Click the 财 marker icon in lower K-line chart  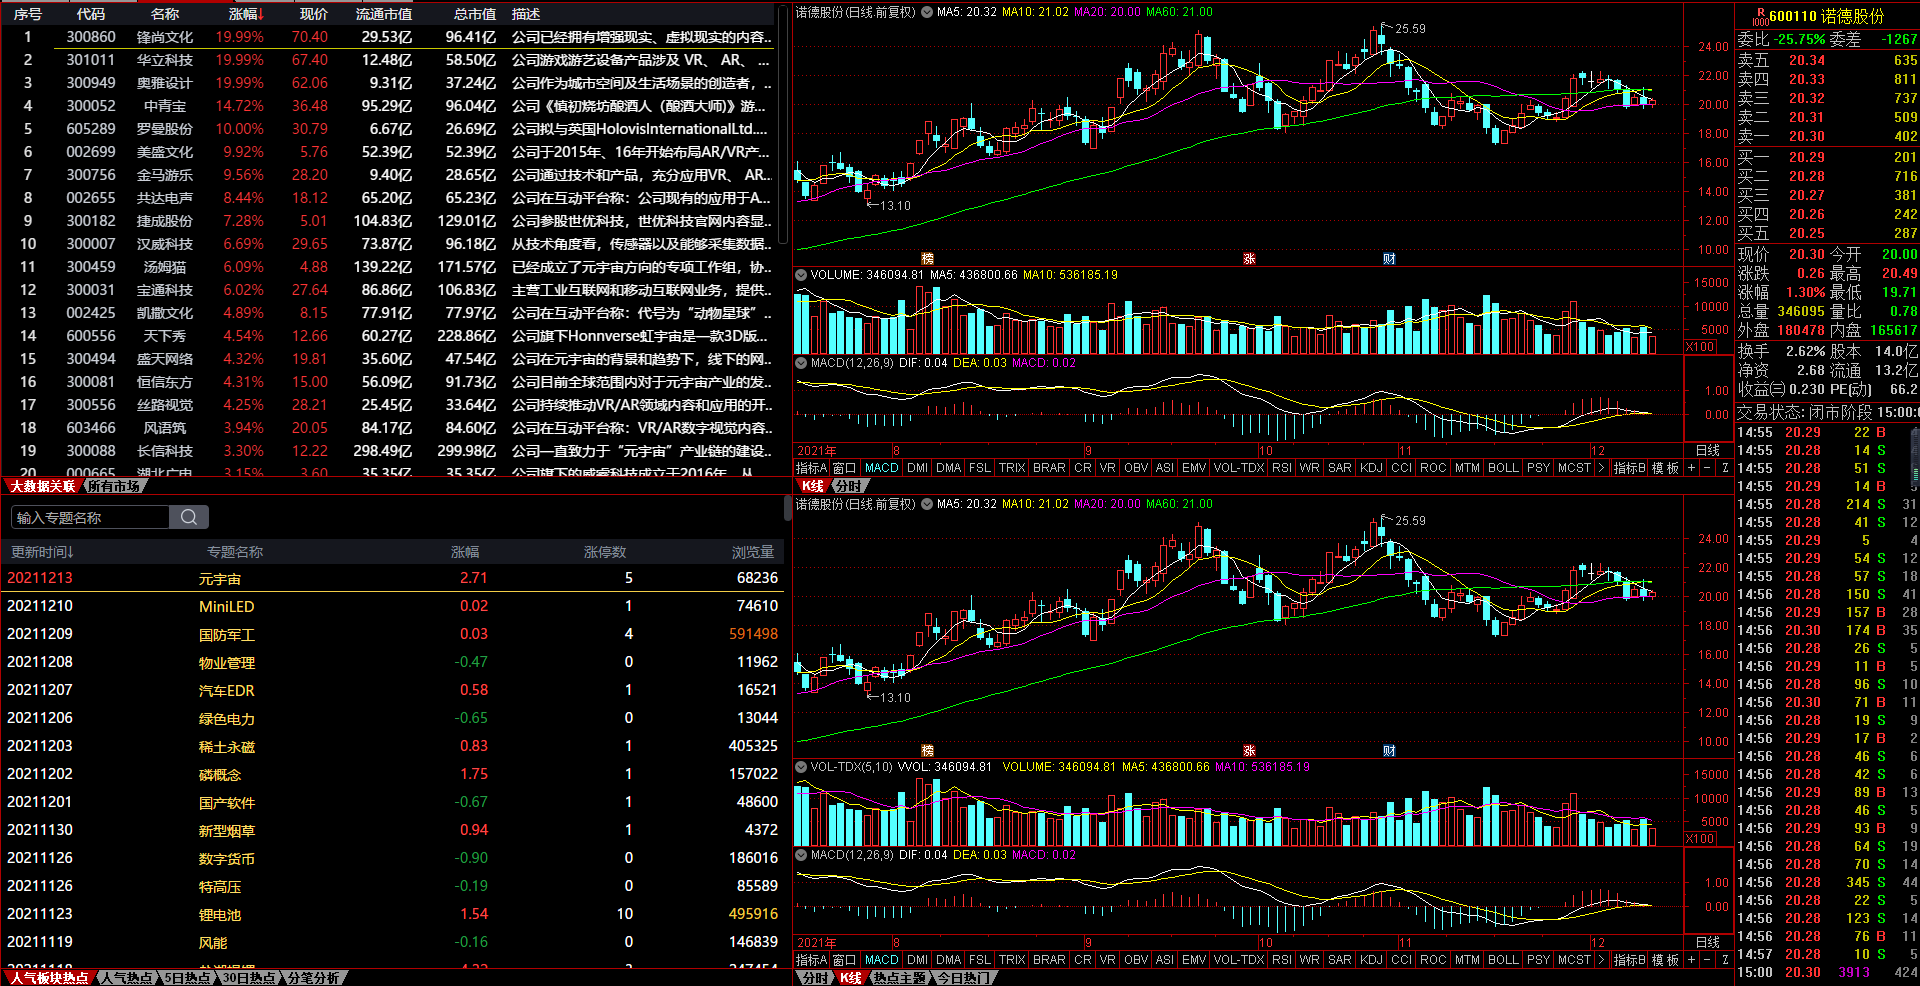coord(1389,750)
